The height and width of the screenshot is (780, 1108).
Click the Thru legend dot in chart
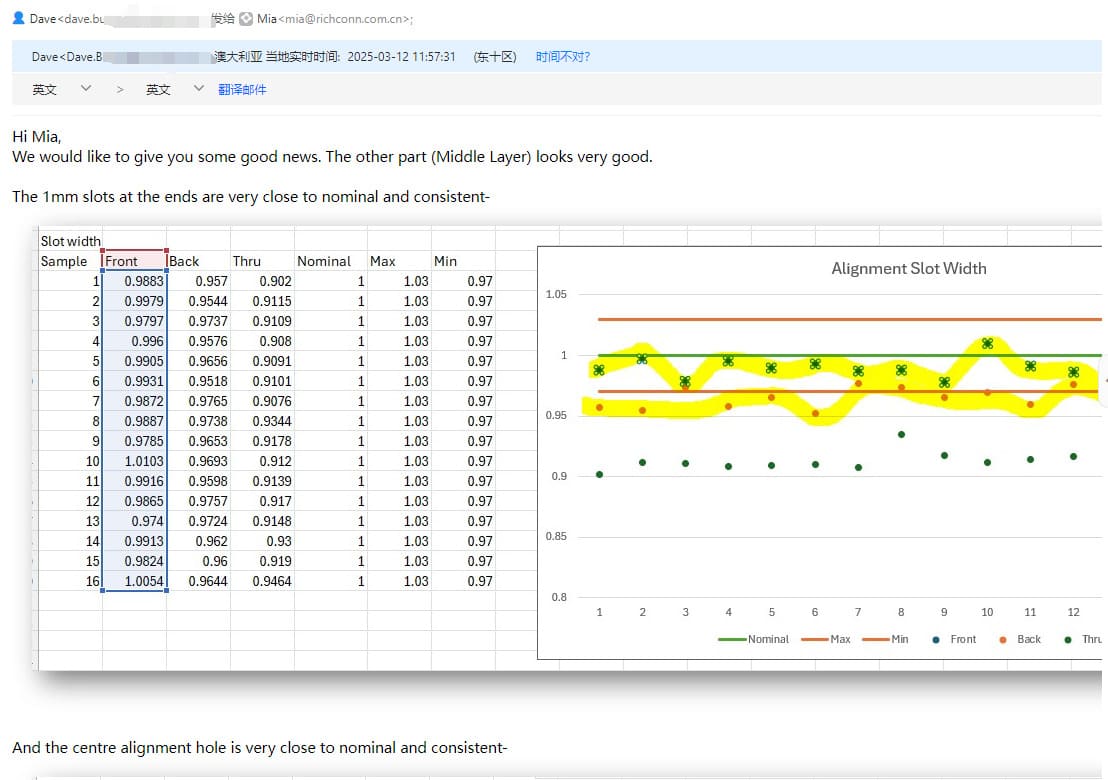point(1068,640)
